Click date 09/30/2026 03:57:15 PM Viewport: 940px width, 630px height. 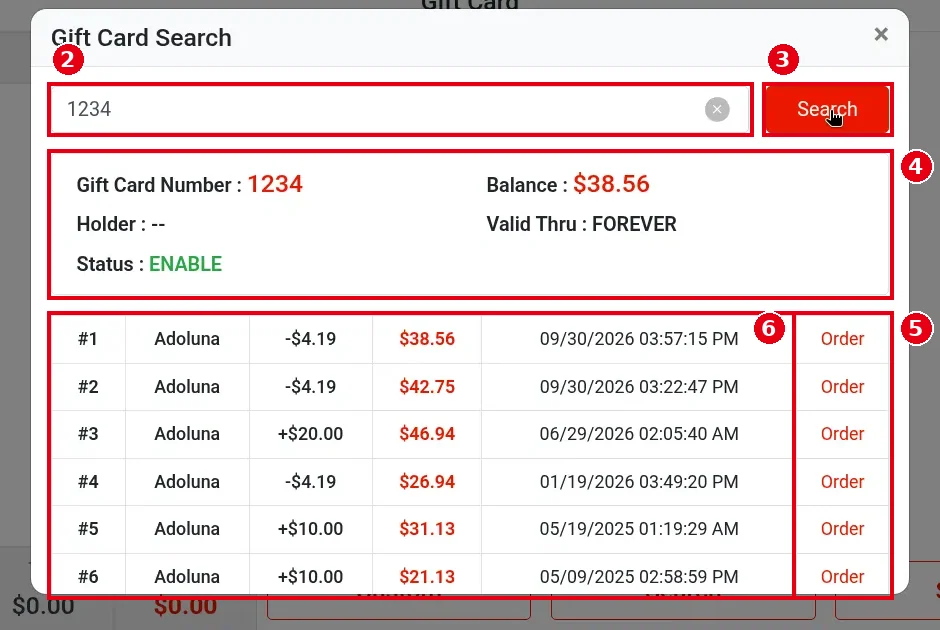[638, 339]
